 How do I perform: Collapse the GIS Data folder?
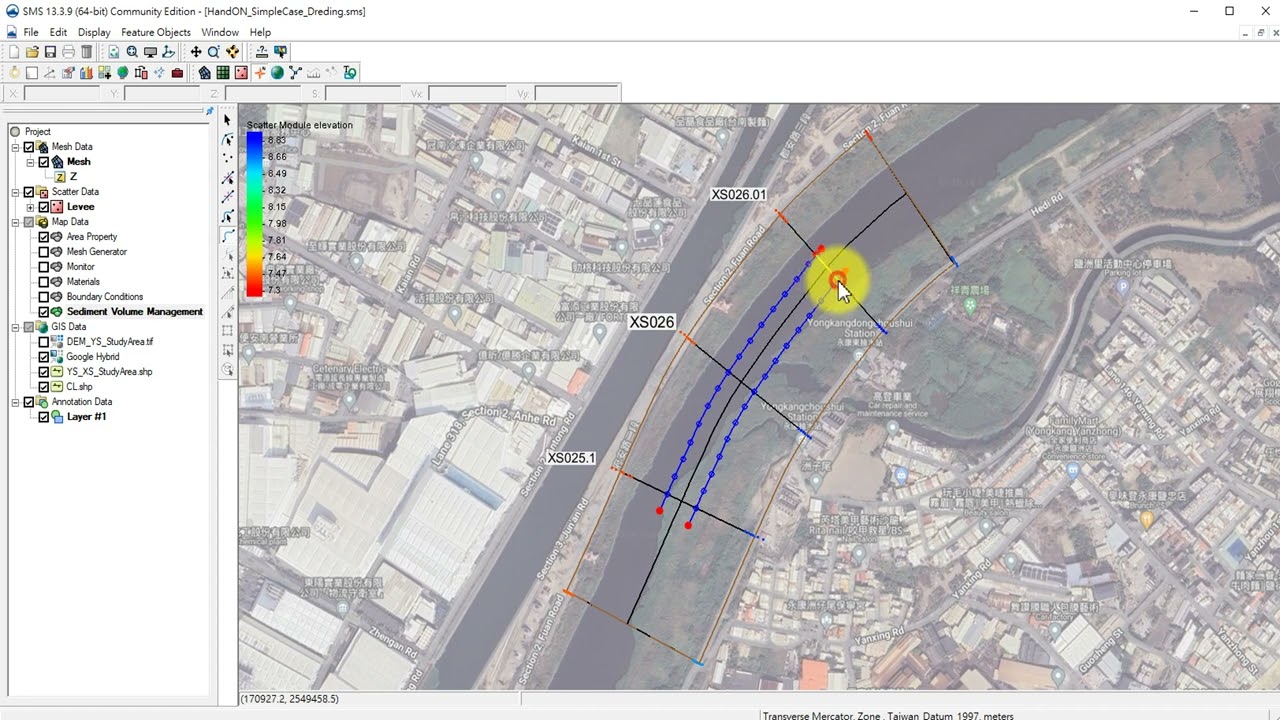[15, 327]
